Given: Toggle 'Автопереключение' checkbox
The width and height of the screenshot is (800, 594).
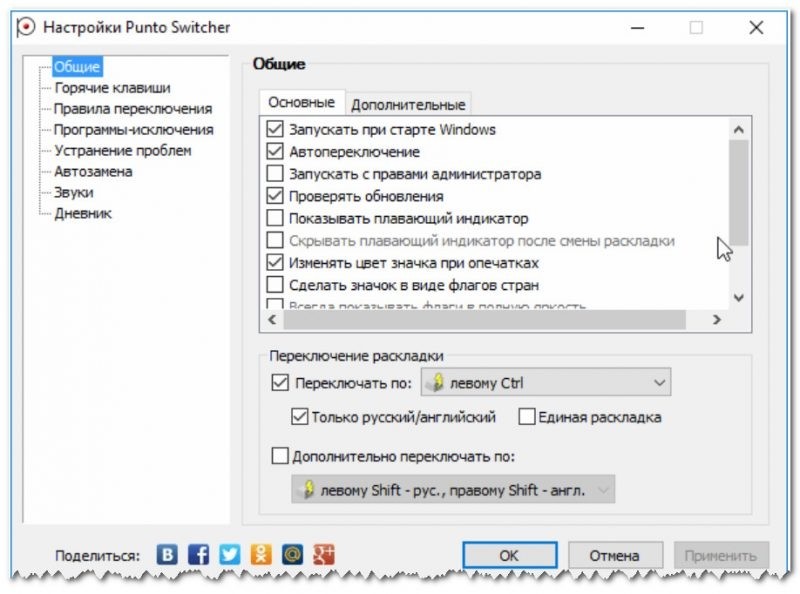Looking at the screenshot, I should point(275,151).
